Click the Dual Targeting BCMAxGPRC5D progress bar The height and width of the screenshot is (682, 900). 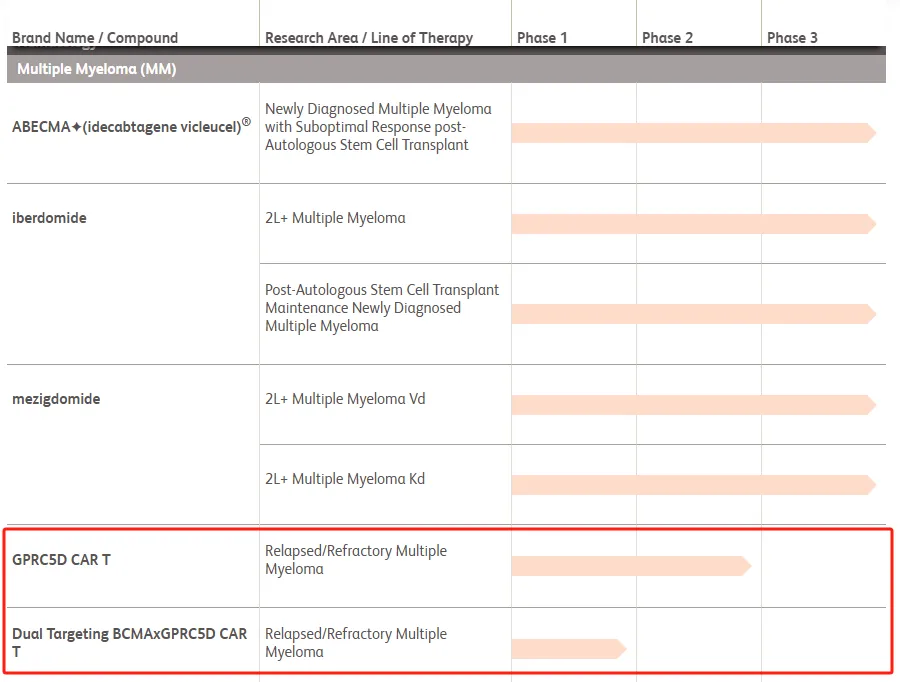click(x=567, y=649)
